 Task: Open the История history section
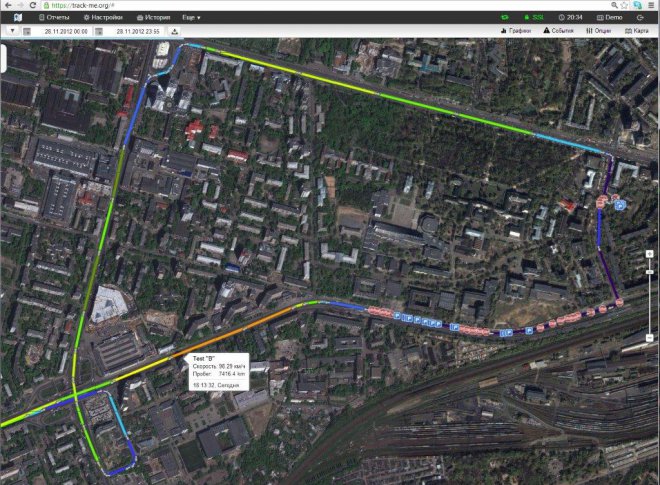point(153,17)
